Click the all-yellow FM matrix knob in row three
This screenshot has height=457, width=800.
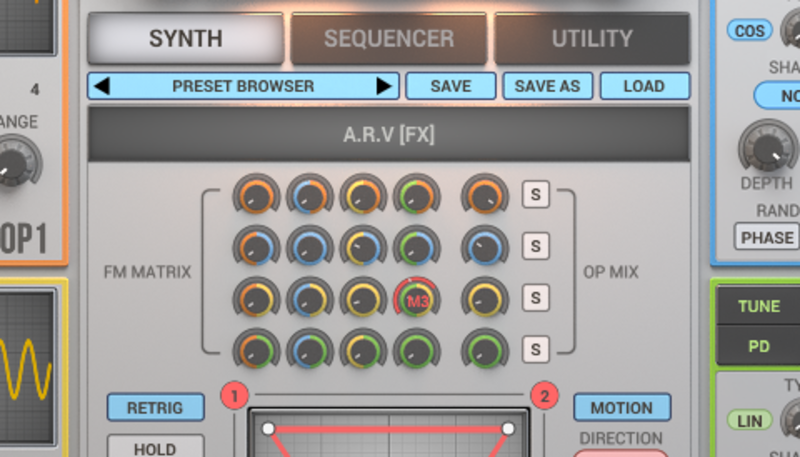363,298
